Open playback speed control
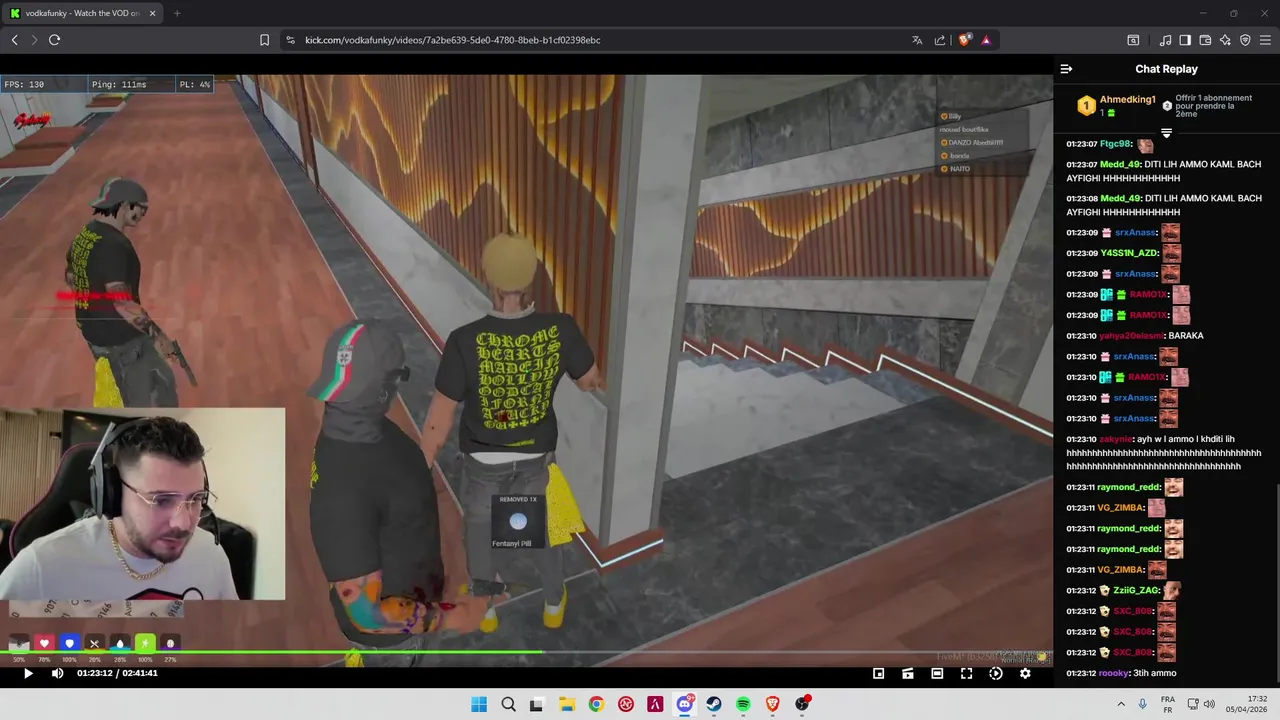Screen dimensions: 1280x720 pyautogui.click(x=996, y=673)
